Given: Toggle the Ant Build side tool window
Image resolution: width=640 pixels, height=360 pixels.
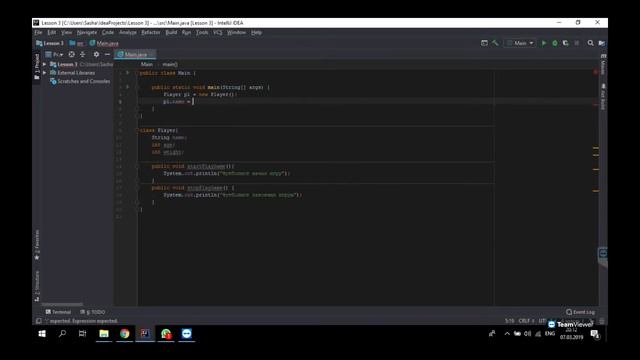Looking at the screenshot, I should (603, 97).
